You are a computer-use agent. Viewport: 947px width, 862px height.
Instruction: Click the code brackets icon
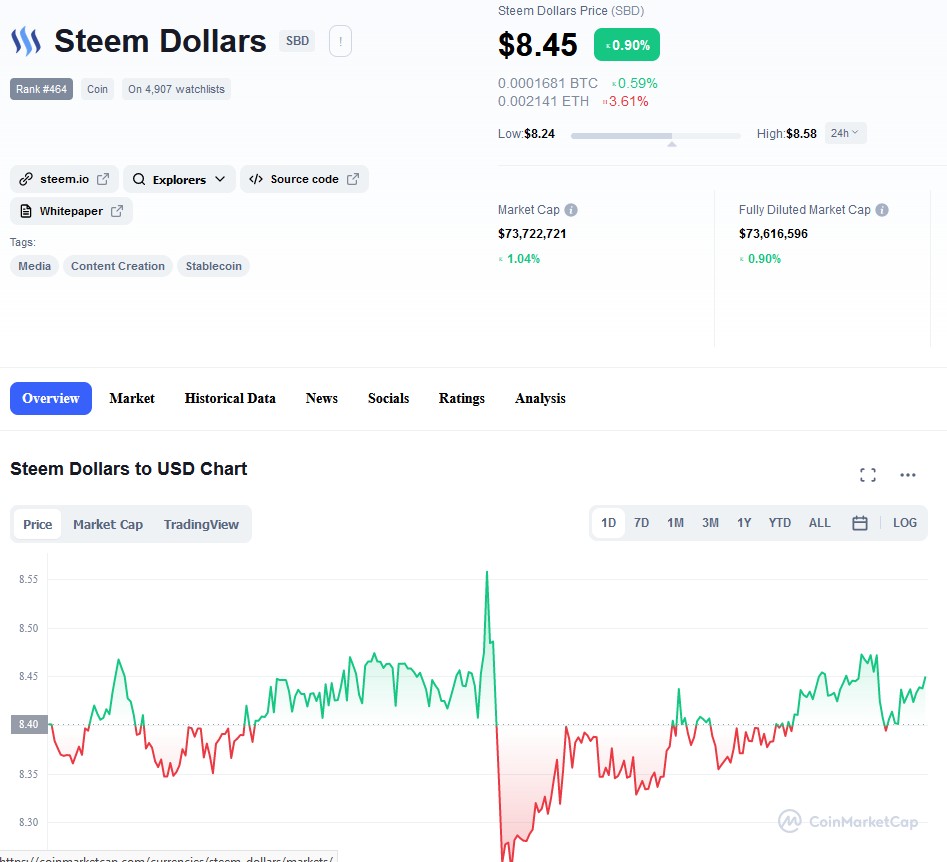click(255, 179)
